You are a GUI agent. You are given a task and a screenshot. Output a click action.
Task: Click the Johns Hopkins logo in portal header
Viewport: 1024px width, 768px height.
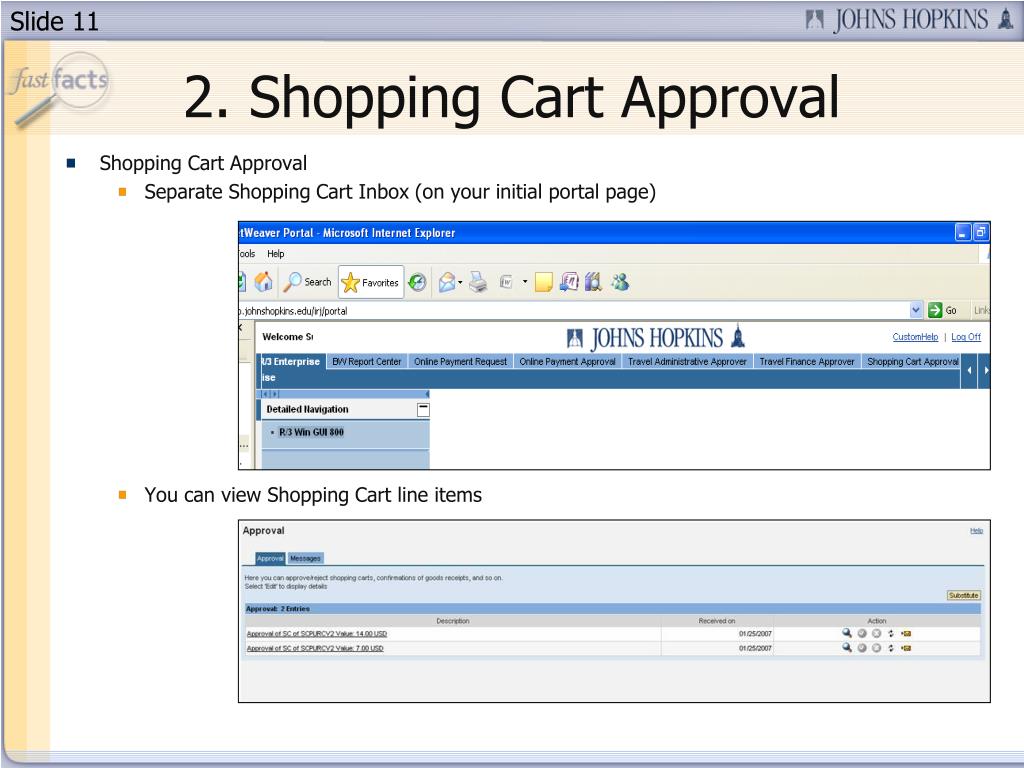[656, 338]
